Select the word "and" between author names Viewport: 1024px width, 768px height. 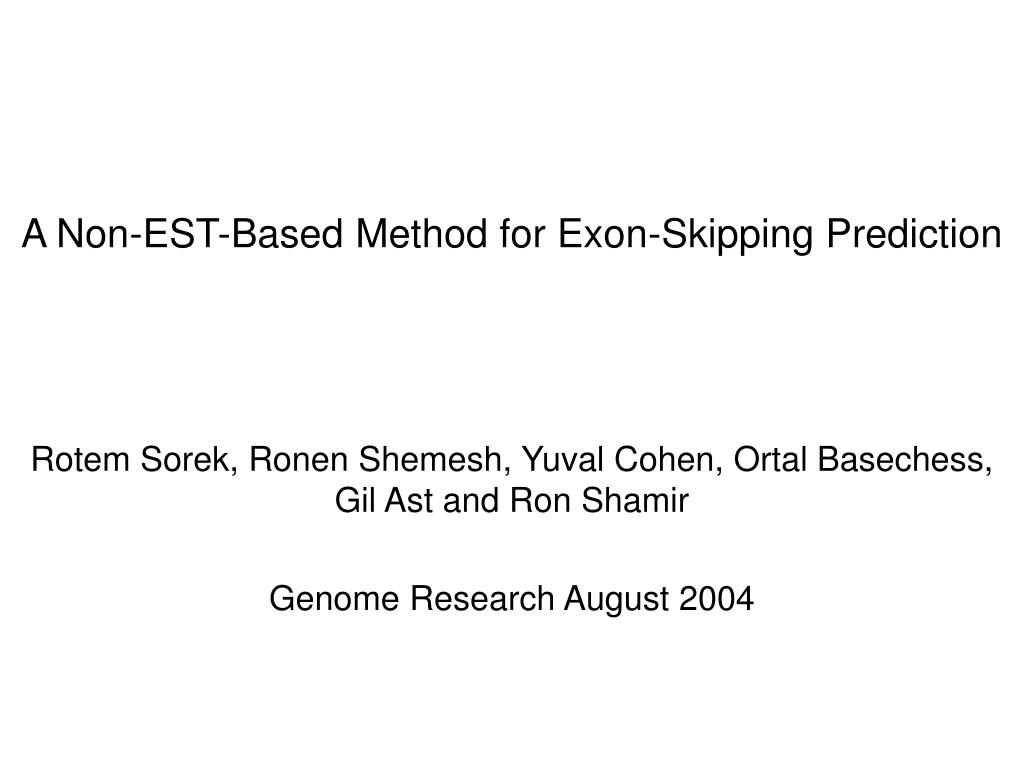point(470,500)
